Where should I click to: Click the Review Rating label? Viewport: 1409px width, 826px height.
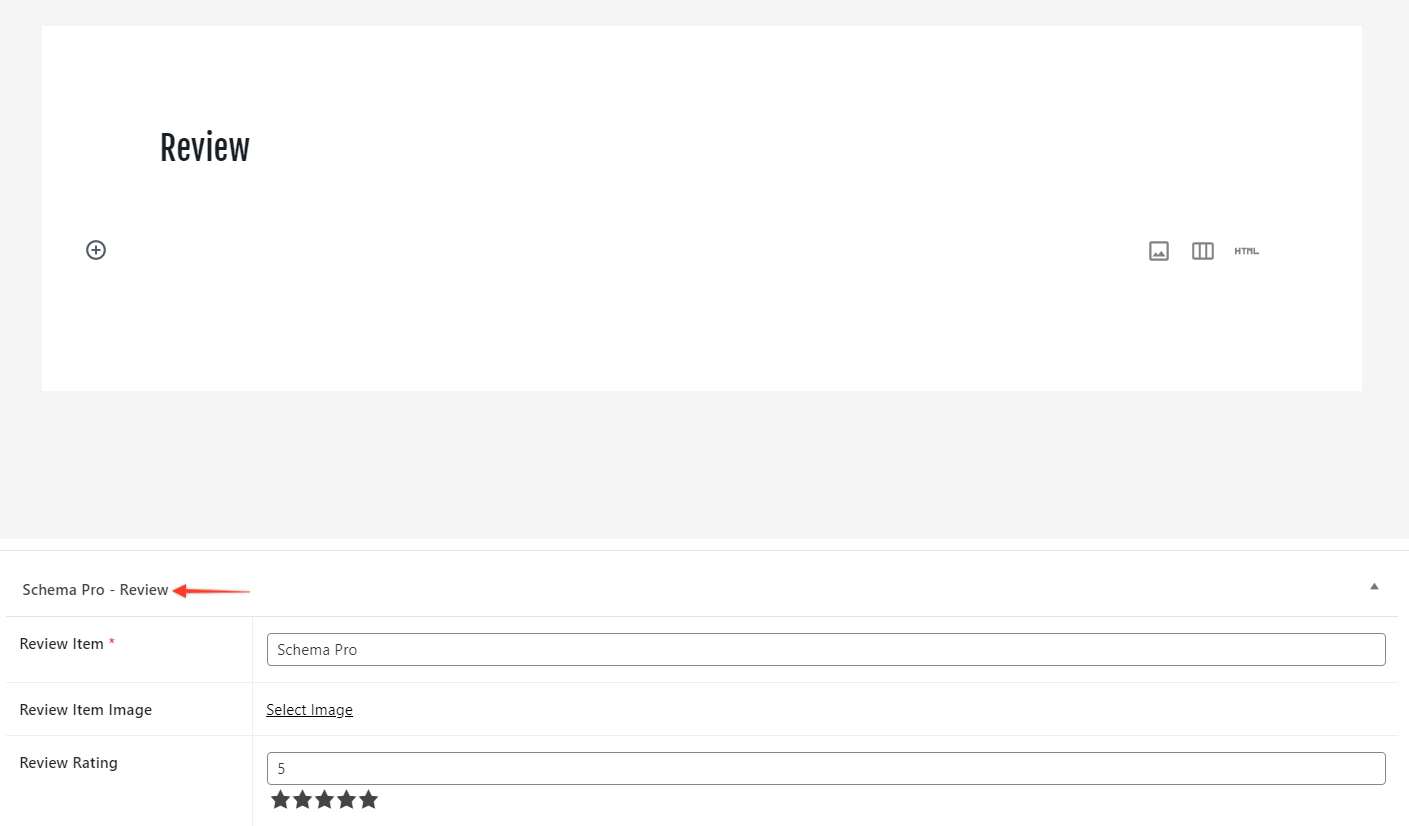(69, 763)
